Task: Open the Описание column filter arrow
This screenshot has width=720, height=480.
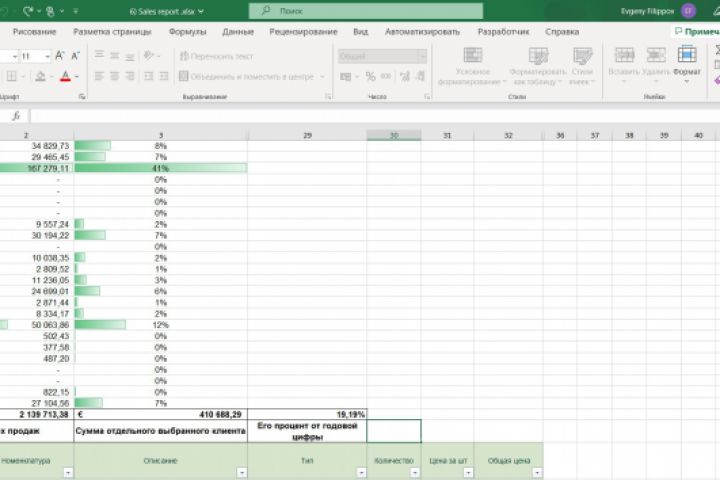Action: click(242, 472)
